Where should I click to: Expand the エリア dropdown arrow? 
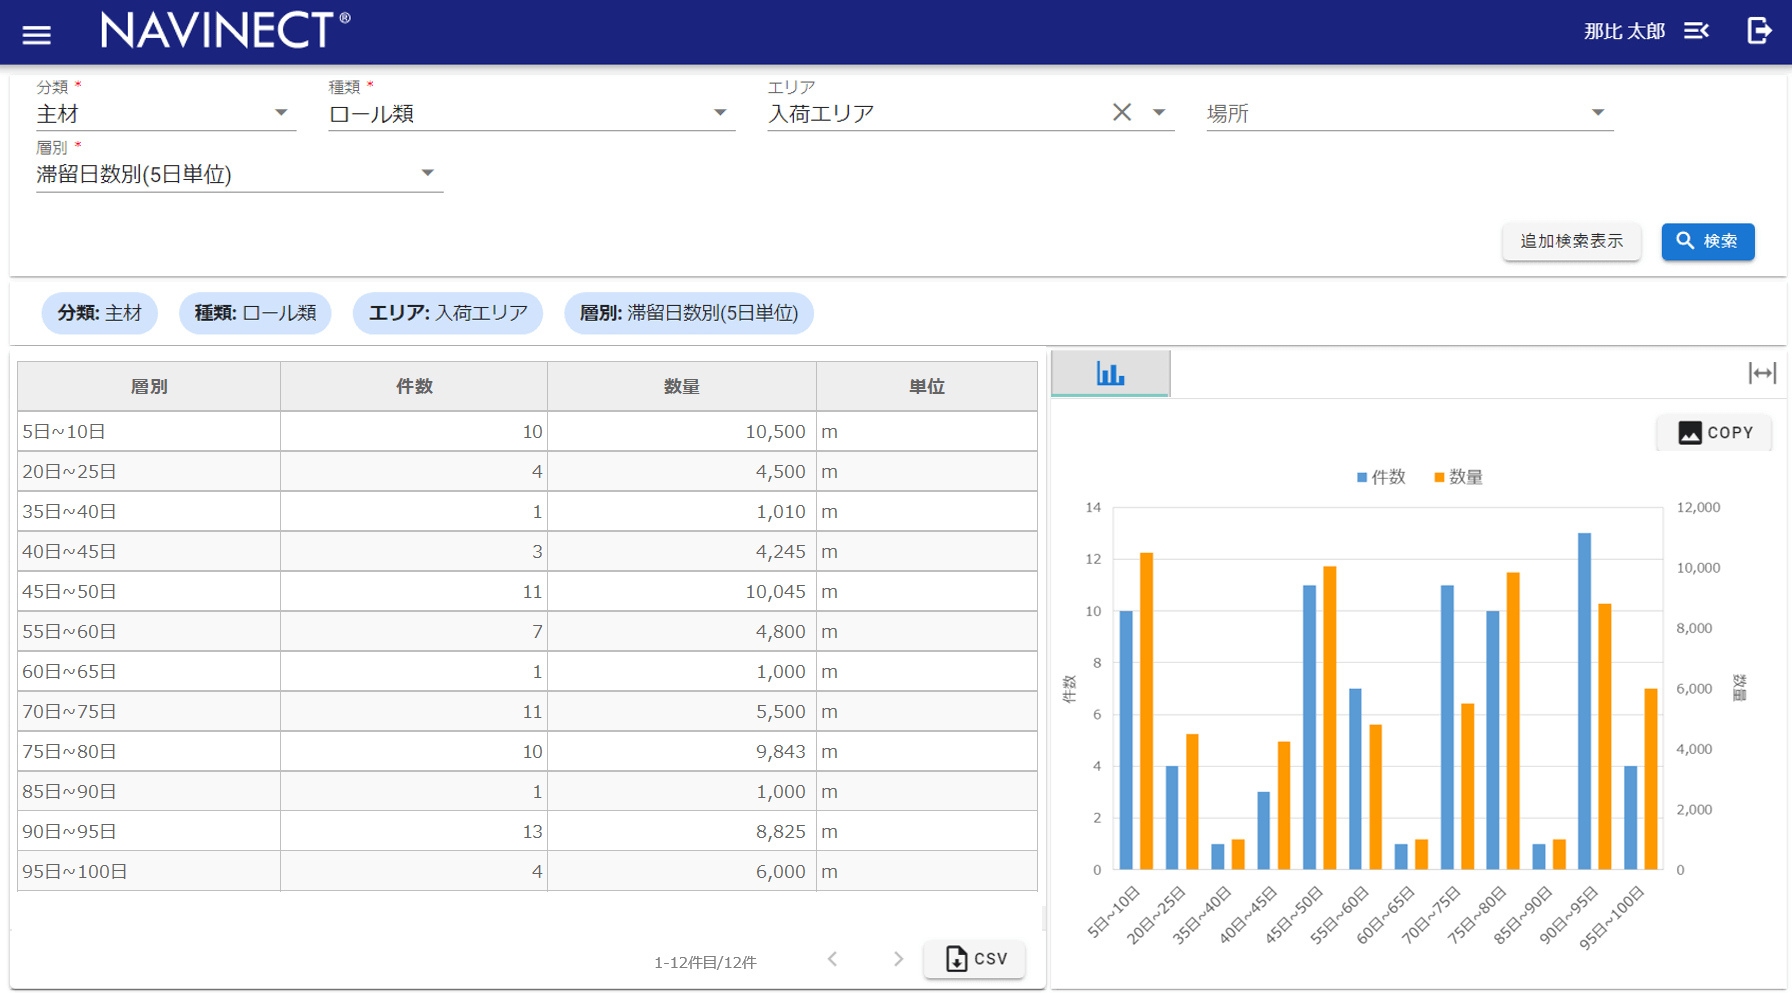pyautogui.click(x=1159, y=113)
